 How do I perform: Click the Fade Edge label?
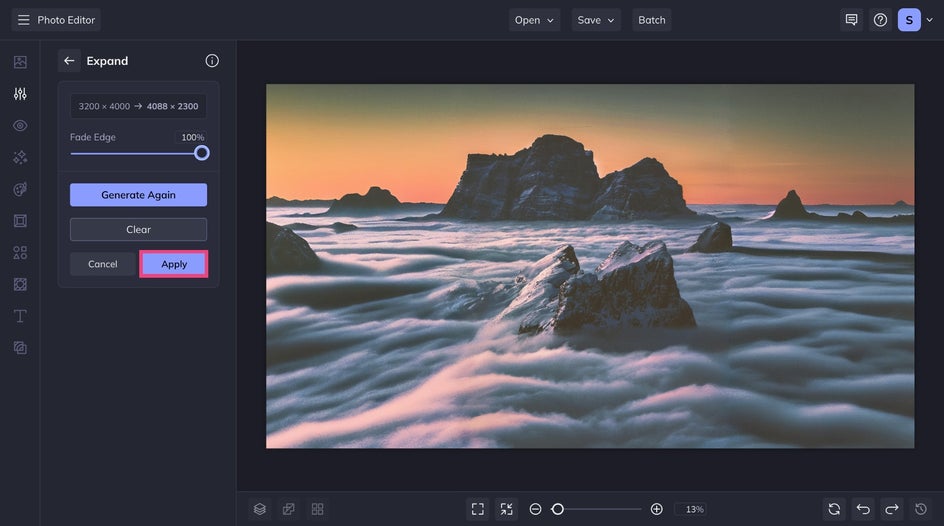click(x=93, y=137)
